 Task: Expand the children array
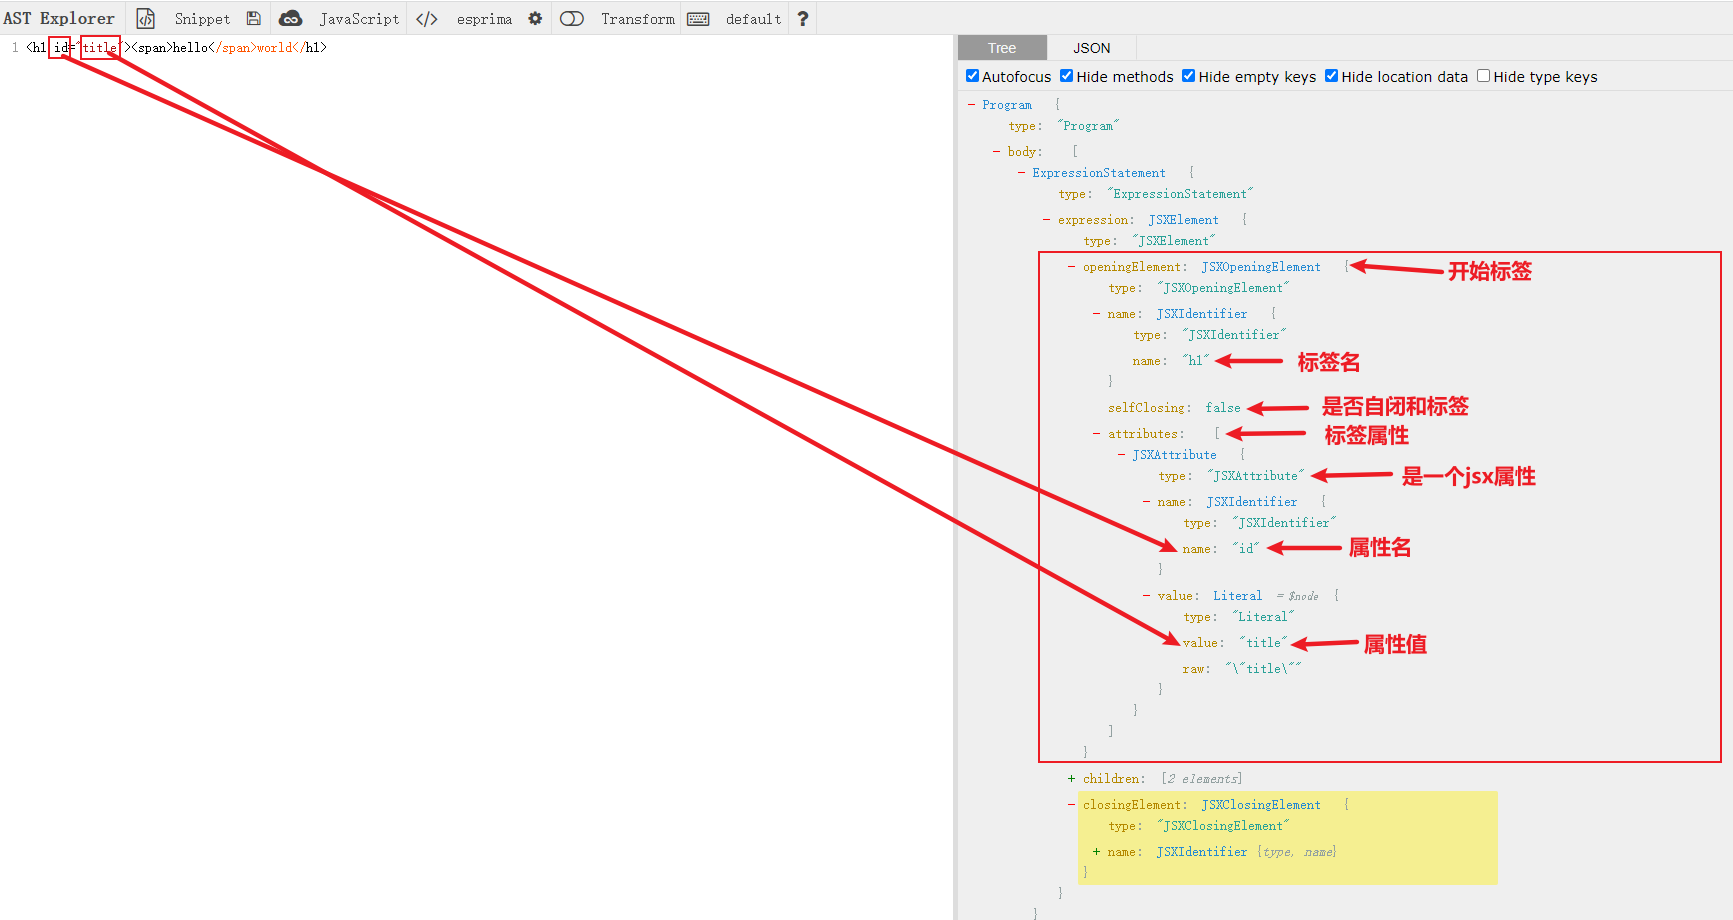click(x=1071, y=779)
